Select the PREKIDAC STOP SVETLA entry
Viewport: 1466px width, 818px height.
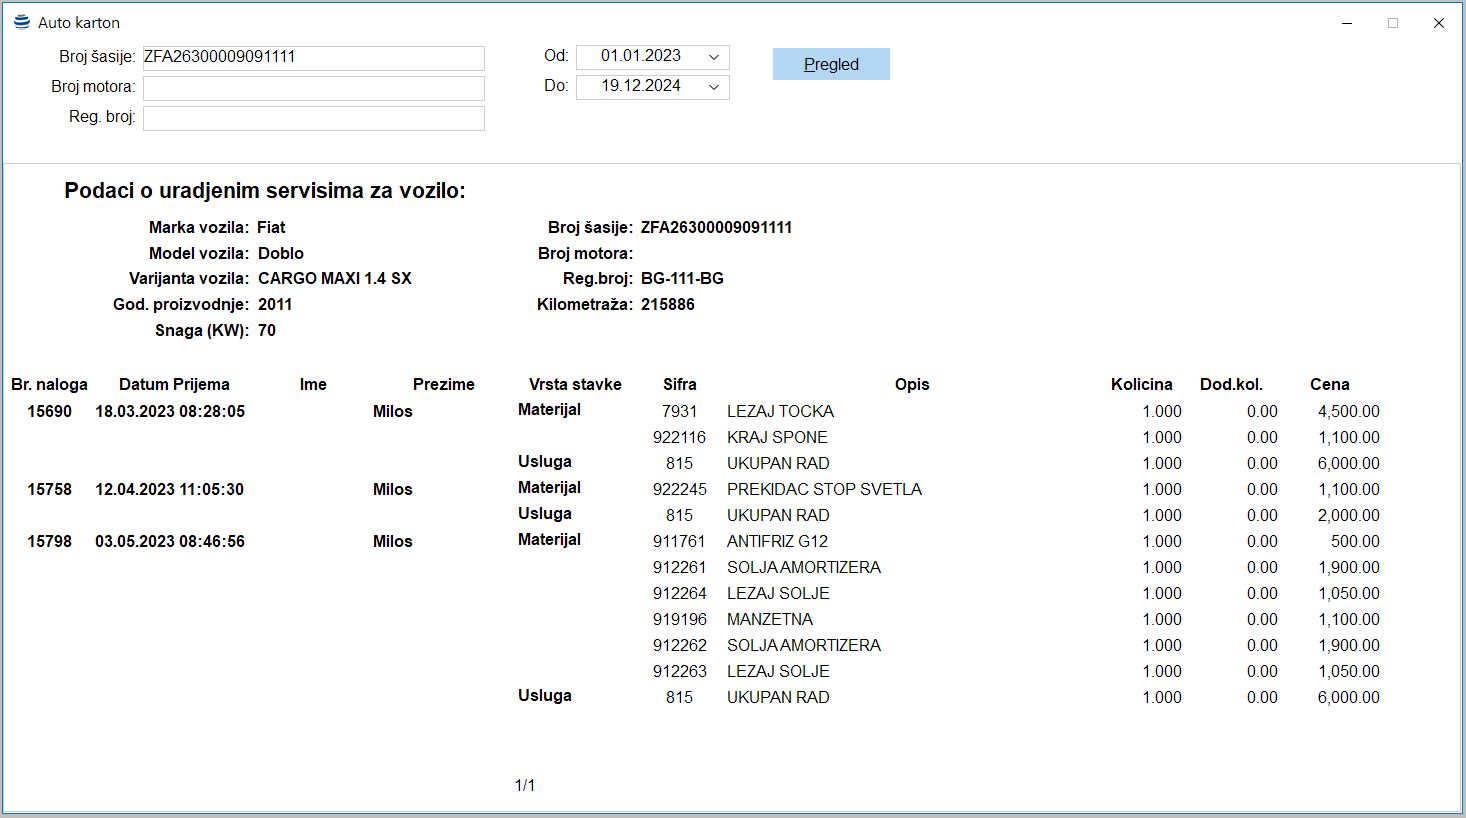point(824,489)
